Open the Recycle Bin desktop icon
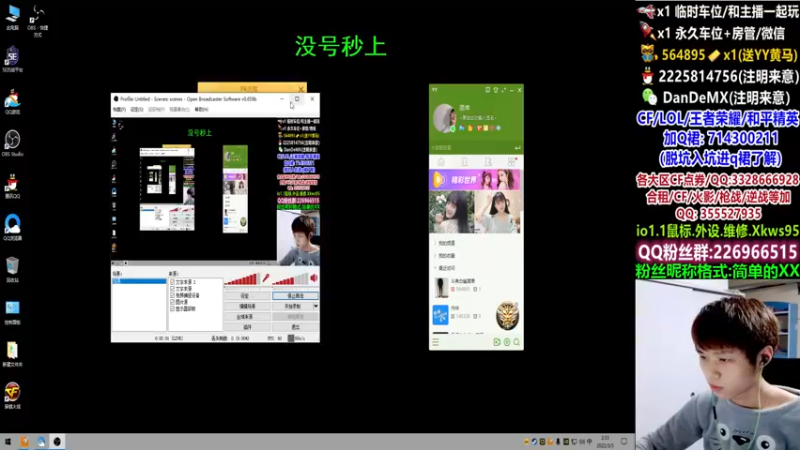 12,269
